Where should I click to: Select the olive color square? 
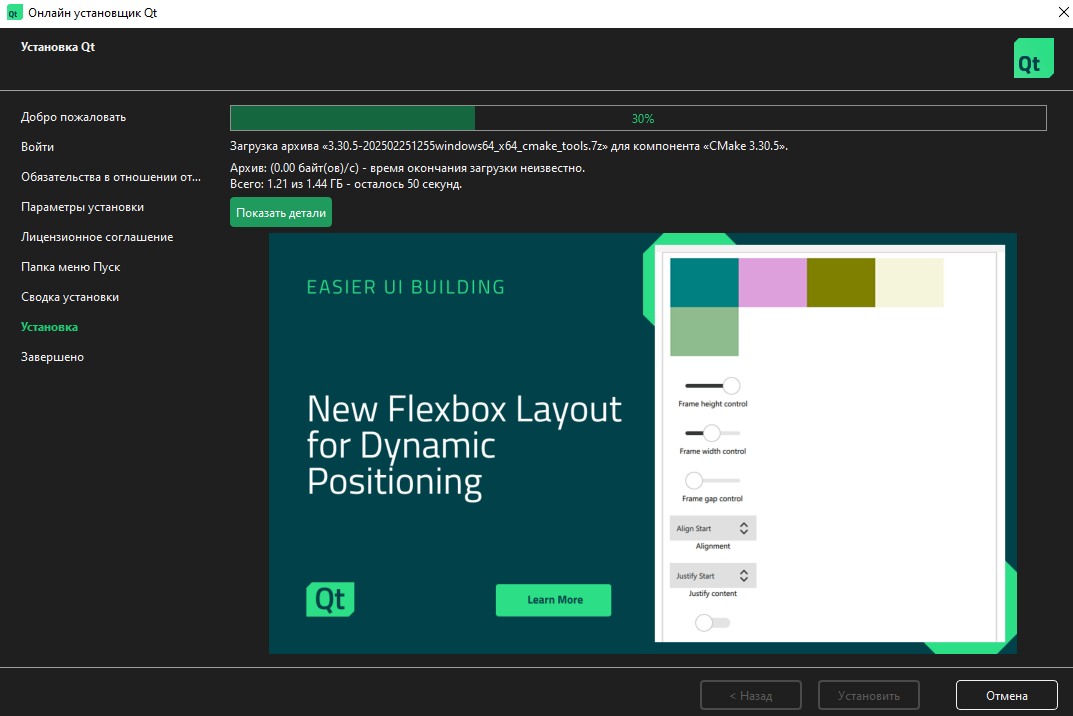click(840, 282)
